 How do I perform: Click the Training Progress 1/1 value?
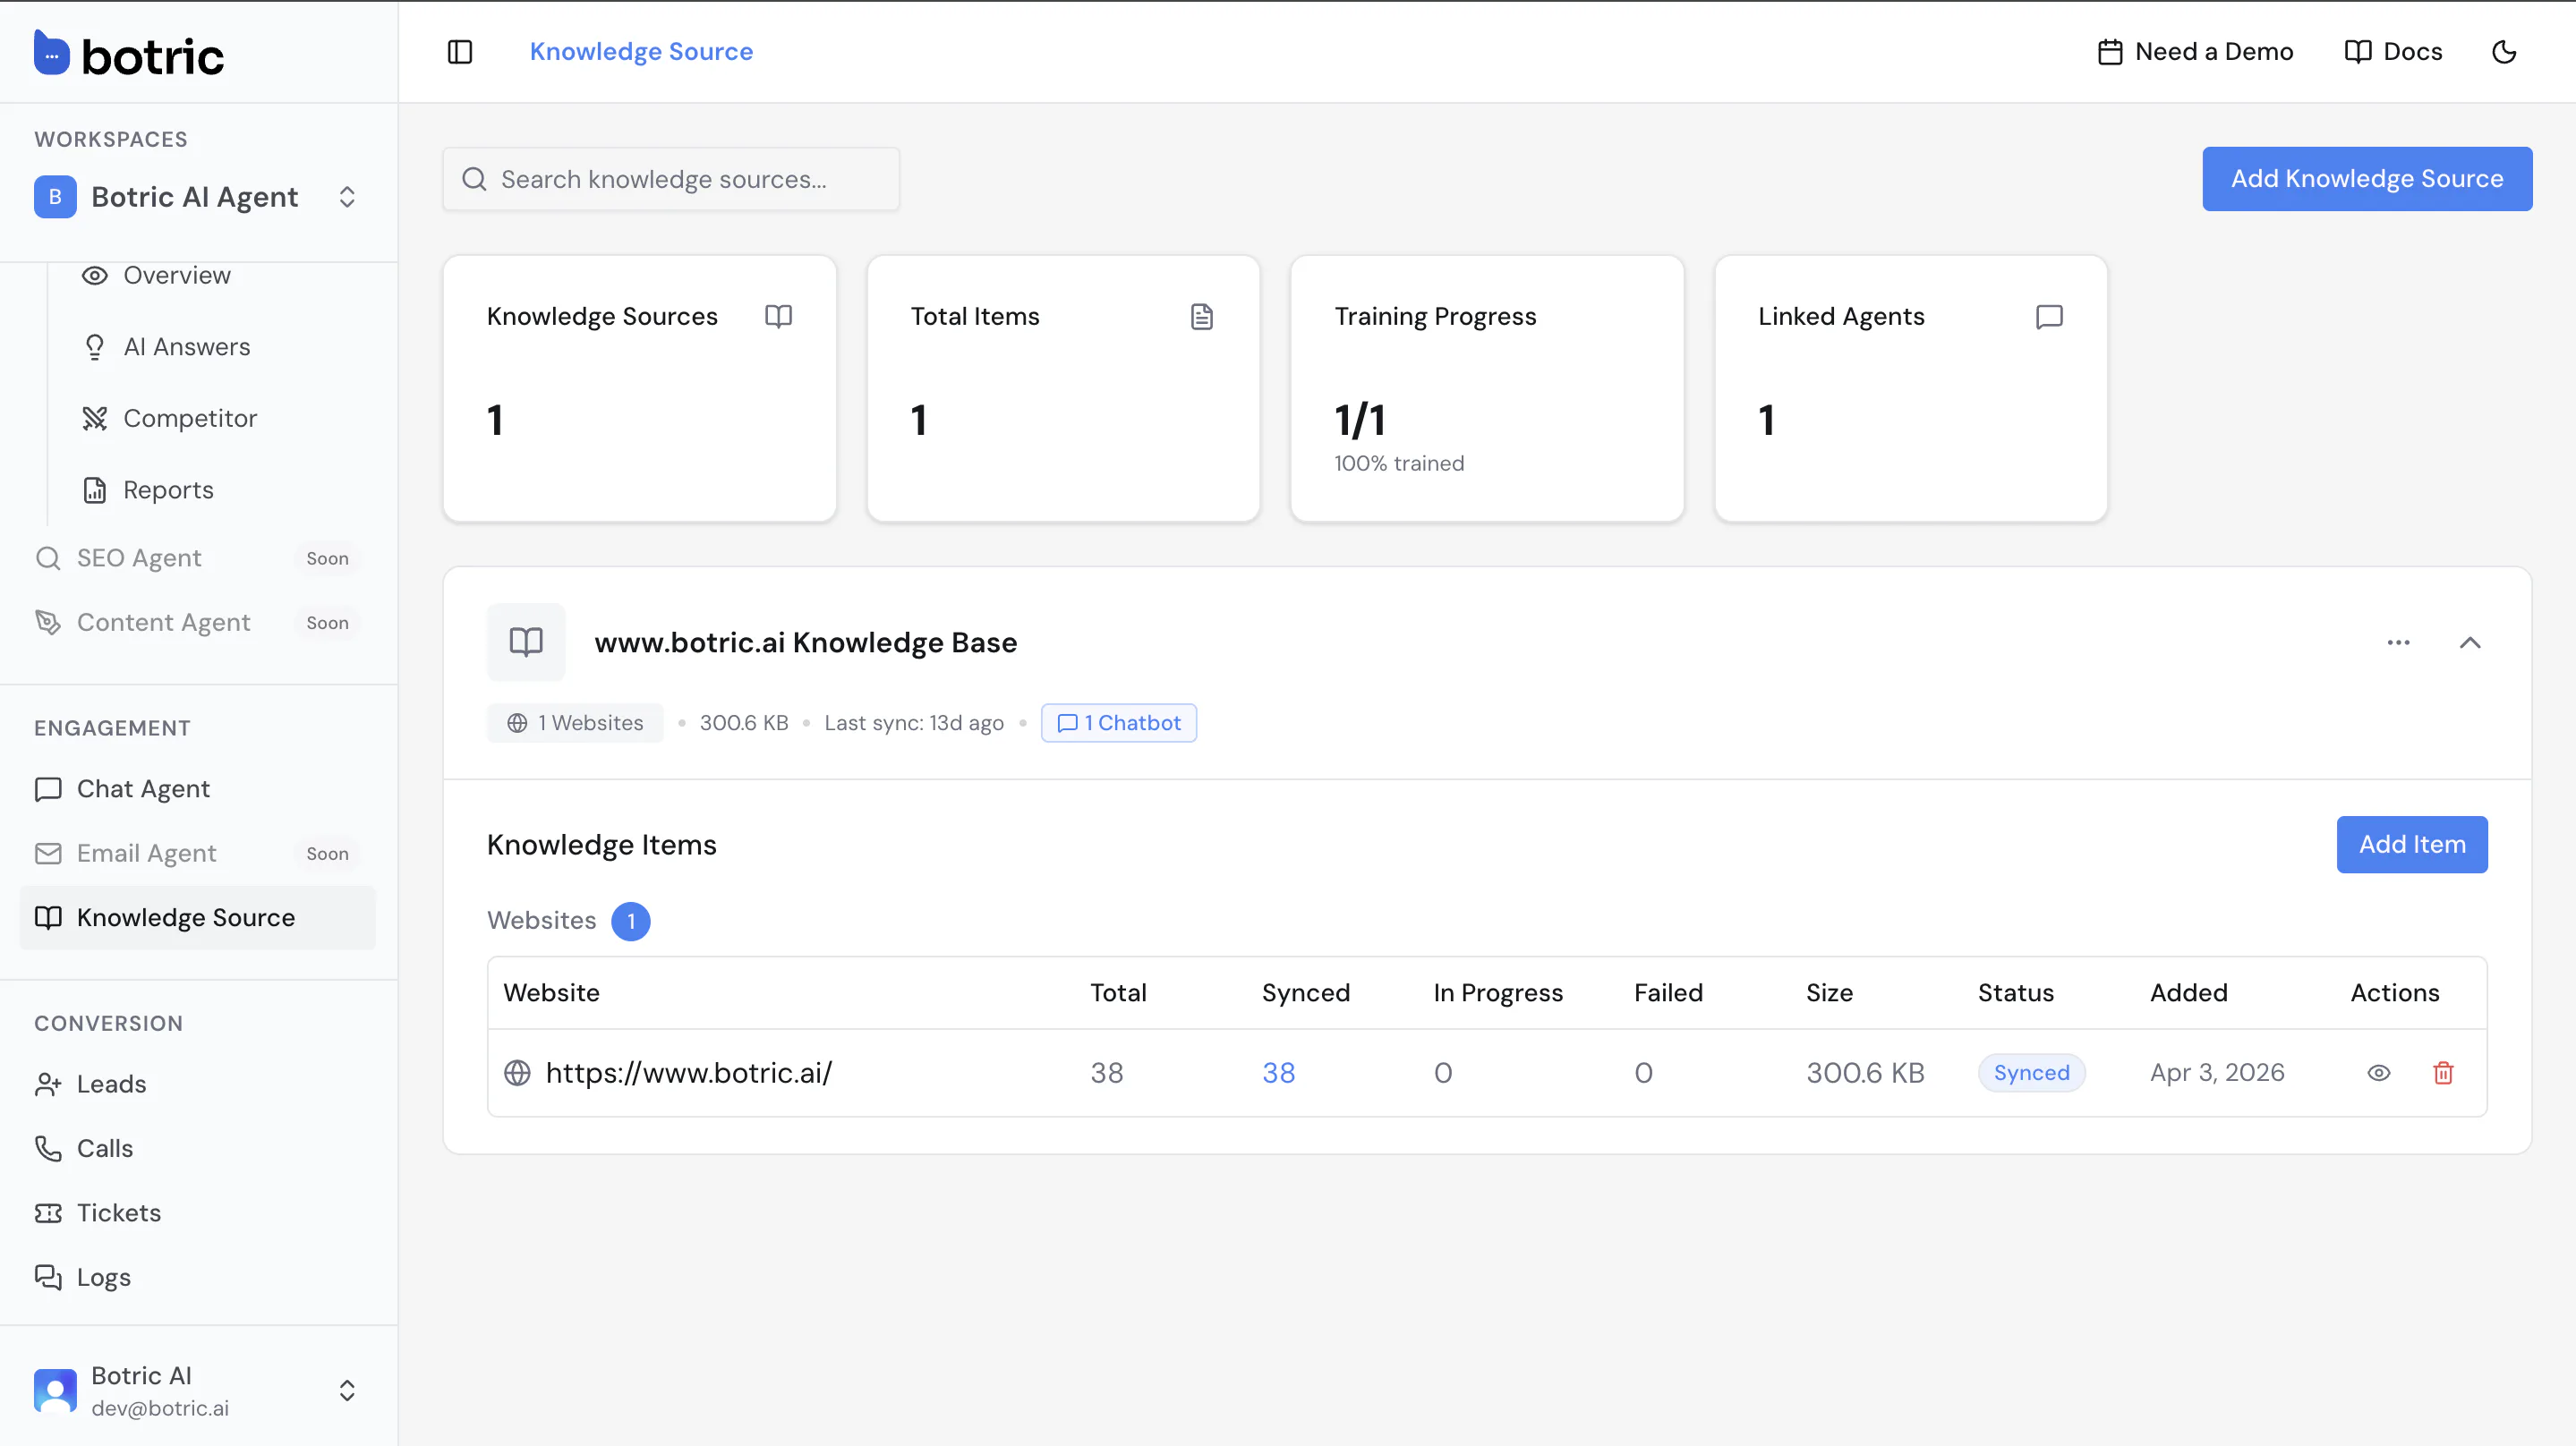point(1360,421)
